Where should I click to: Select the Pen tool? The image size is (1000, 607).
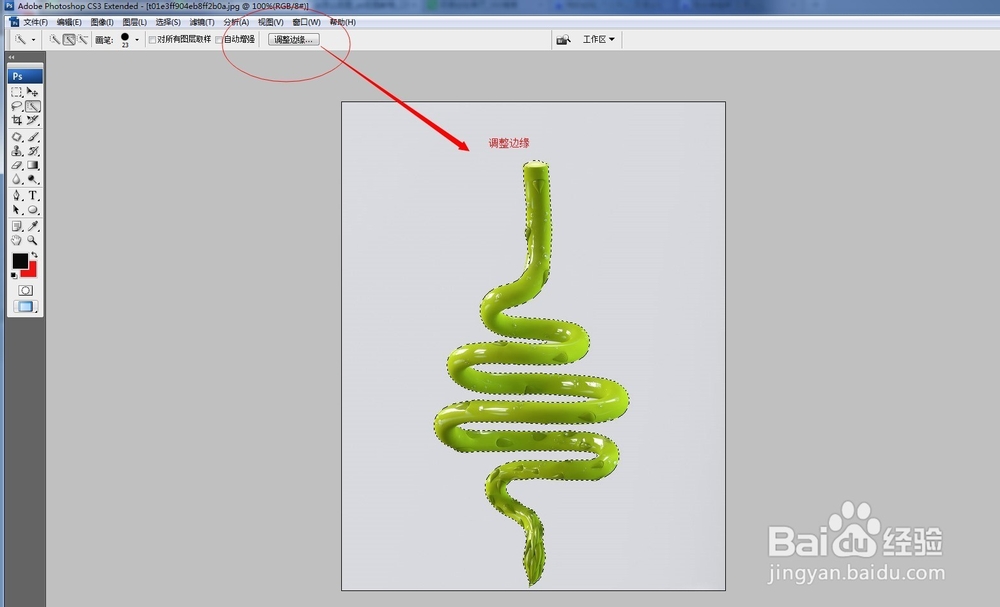pos(17,196)
